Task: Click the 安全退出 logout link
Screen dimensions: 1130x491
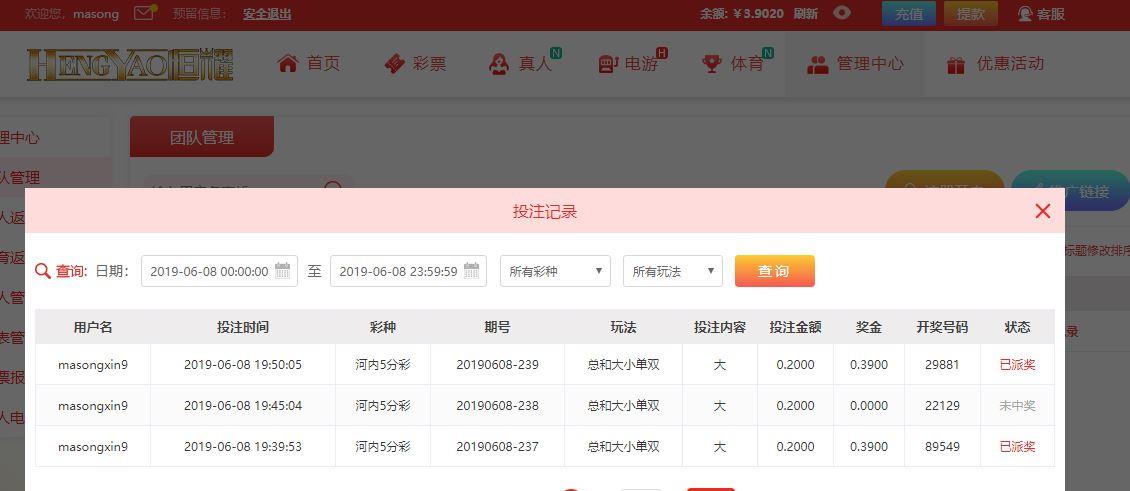Action: tap(267, 14)
